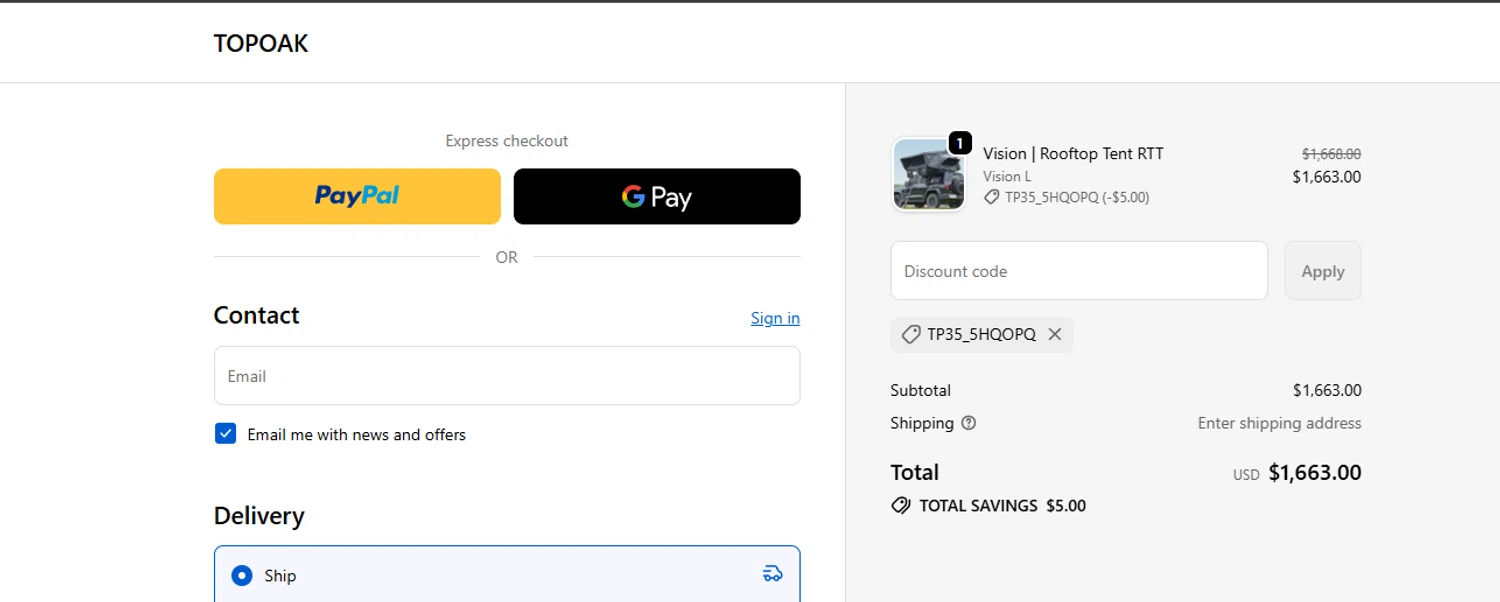1500x602 pixels.
Task: Go to the TOPOAK store home logo
Action: pyautogui.click(x=261, y=44)
